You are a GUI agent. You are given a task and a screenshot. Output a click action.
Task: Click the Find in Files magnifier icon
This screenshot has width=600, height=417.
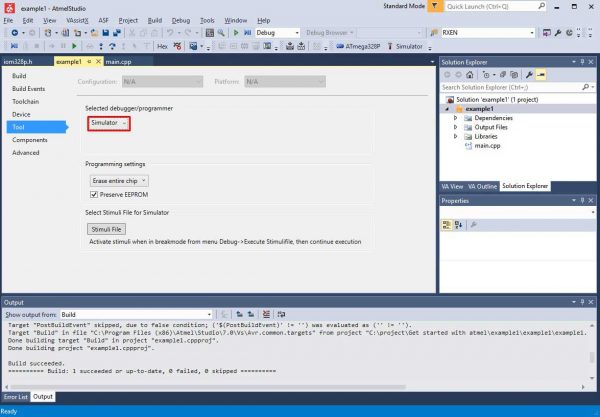221,33
